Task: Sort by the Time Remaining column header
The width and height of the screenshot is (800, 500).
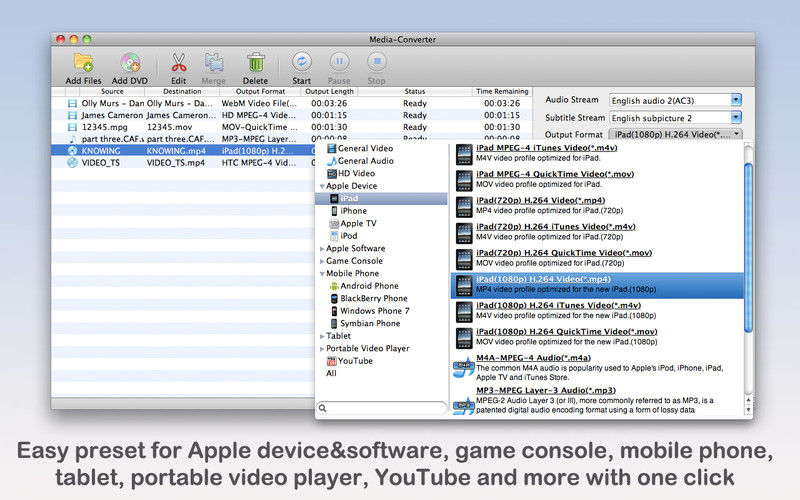Action: 502,91
